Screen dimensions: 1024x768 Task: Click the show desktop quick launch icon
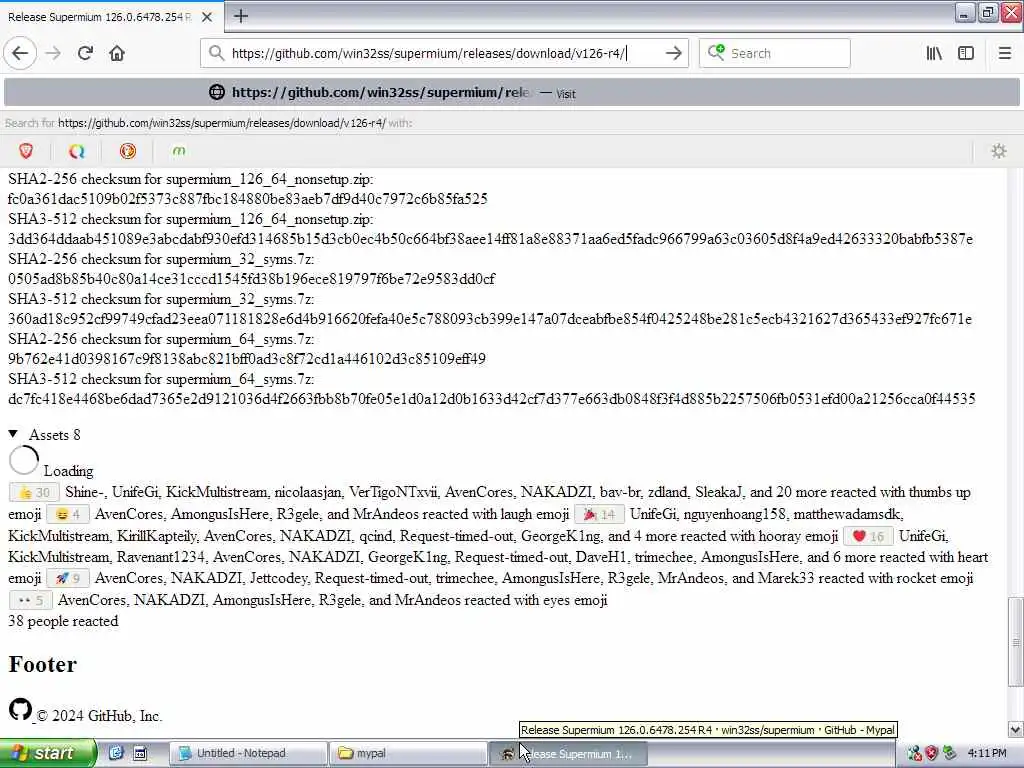pyautogui.click(x=140, y=753)
